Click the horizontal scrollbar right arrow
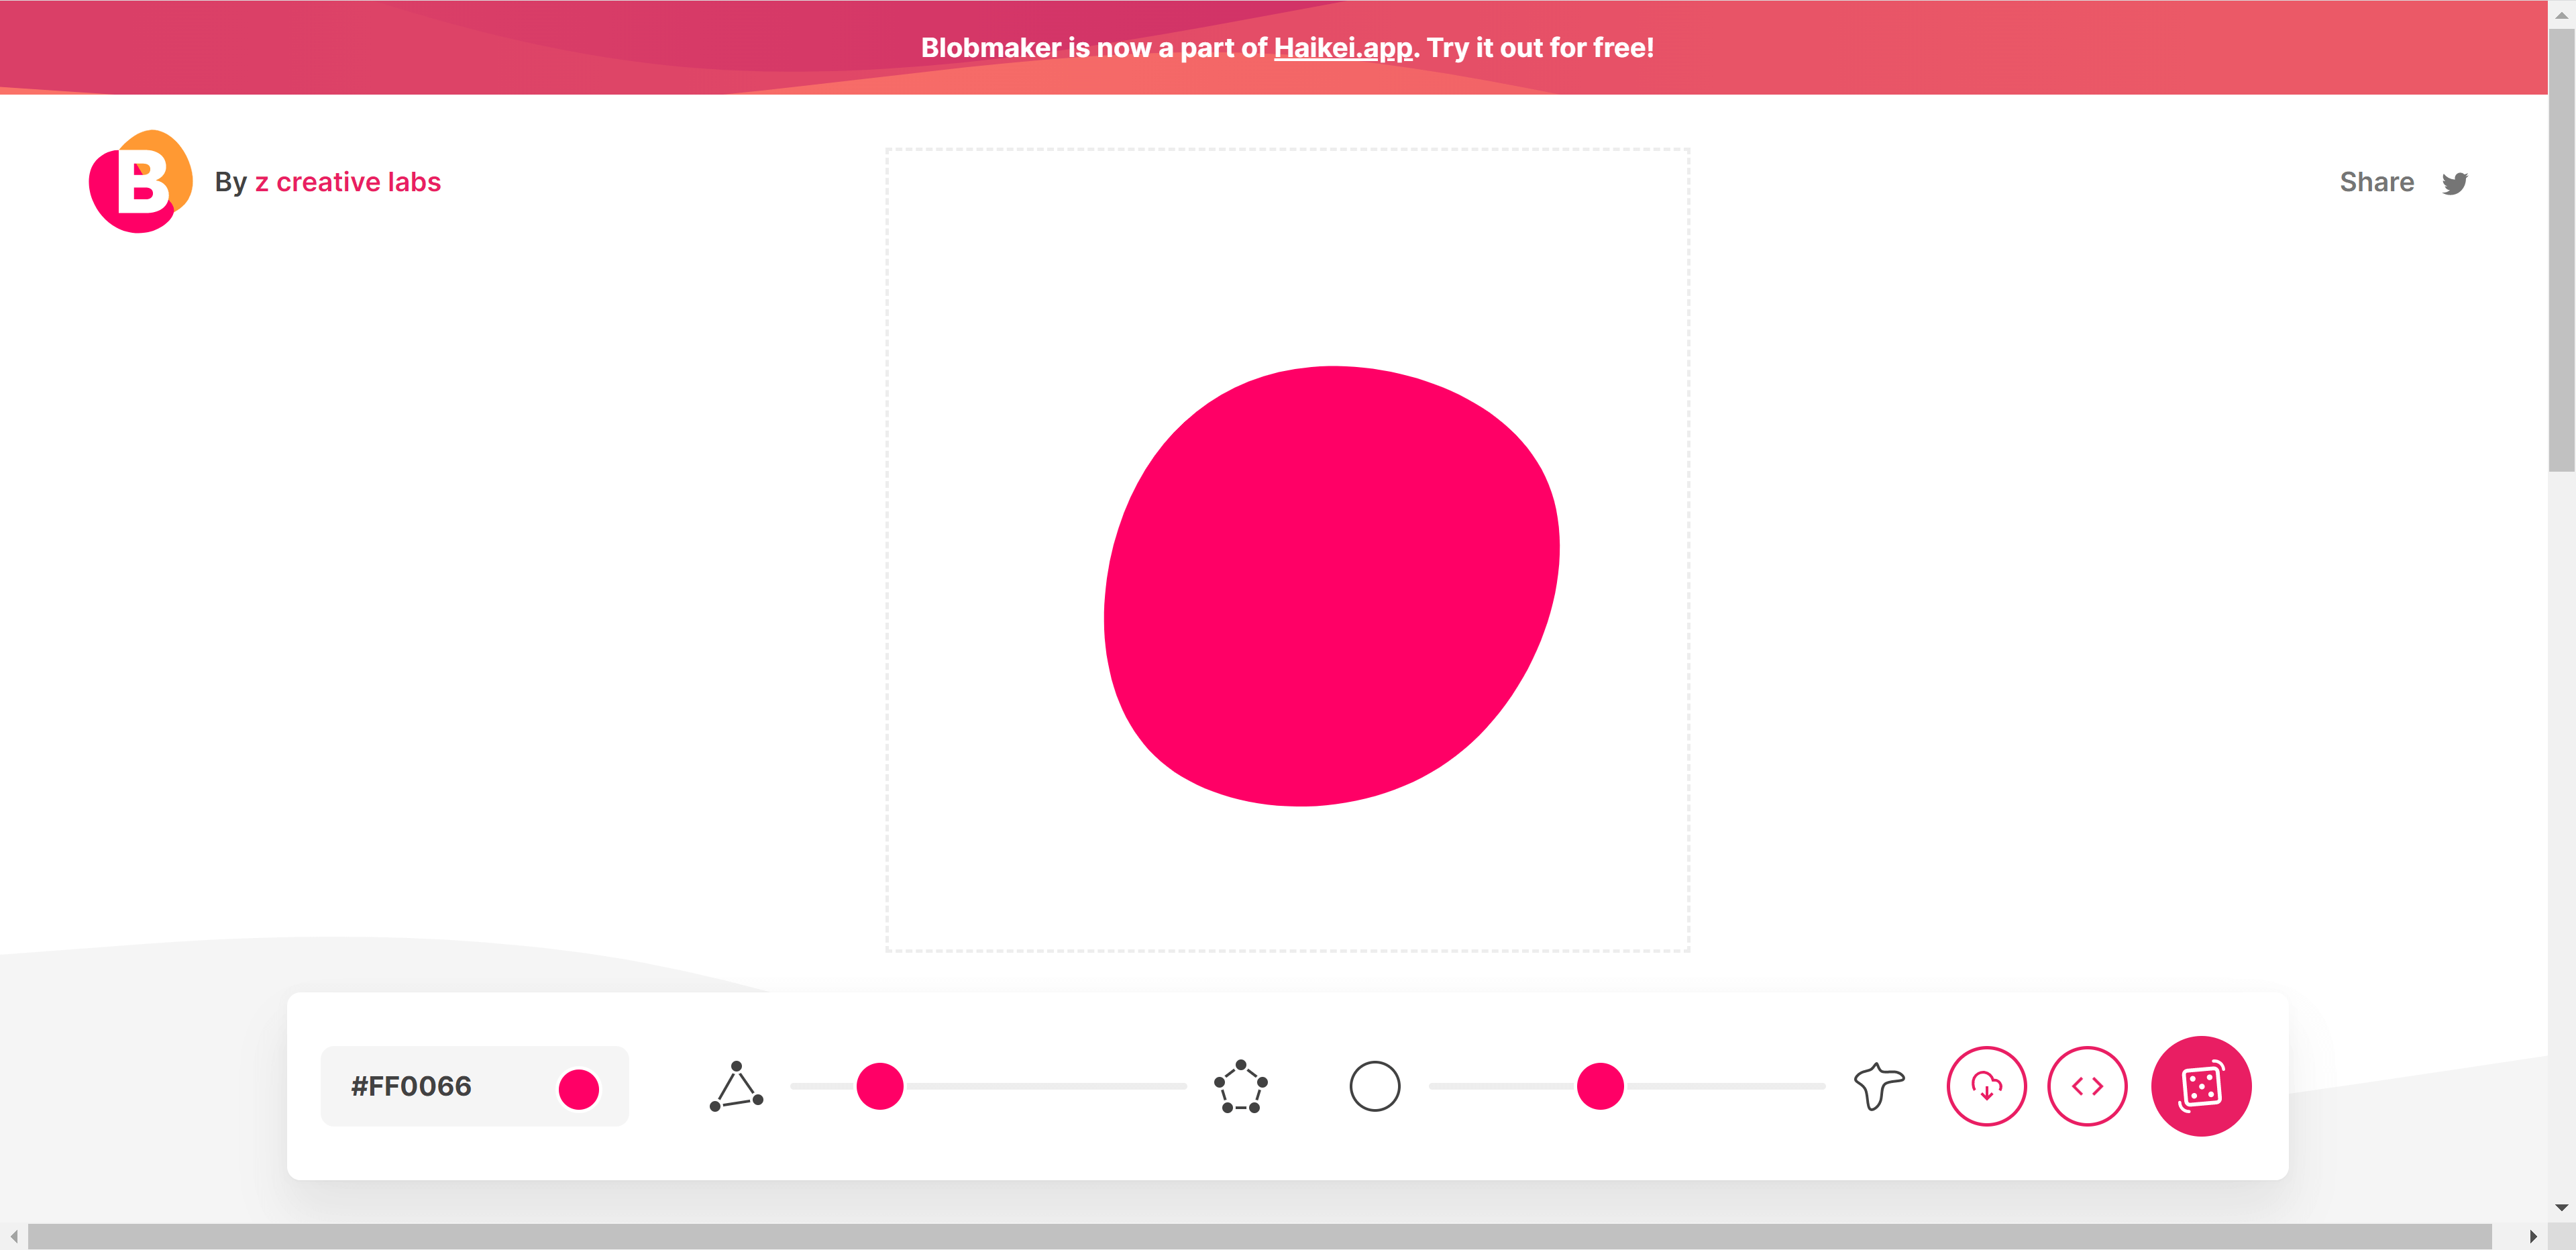 2533,1236
